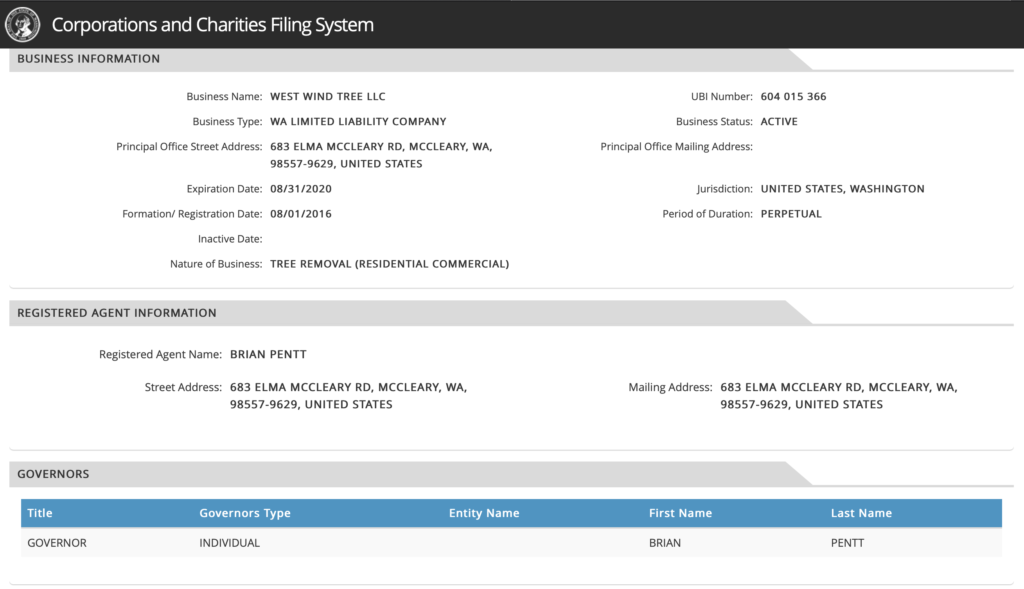This screenshot has height=589, width=1024.
Task: Click the Entity Name column header
Action: (484, 513)
